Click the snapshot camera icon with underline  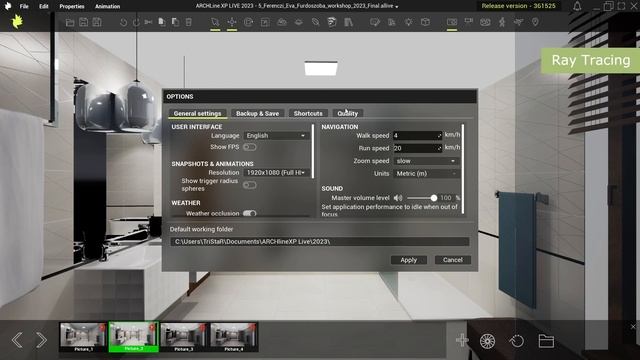[452, 22]
